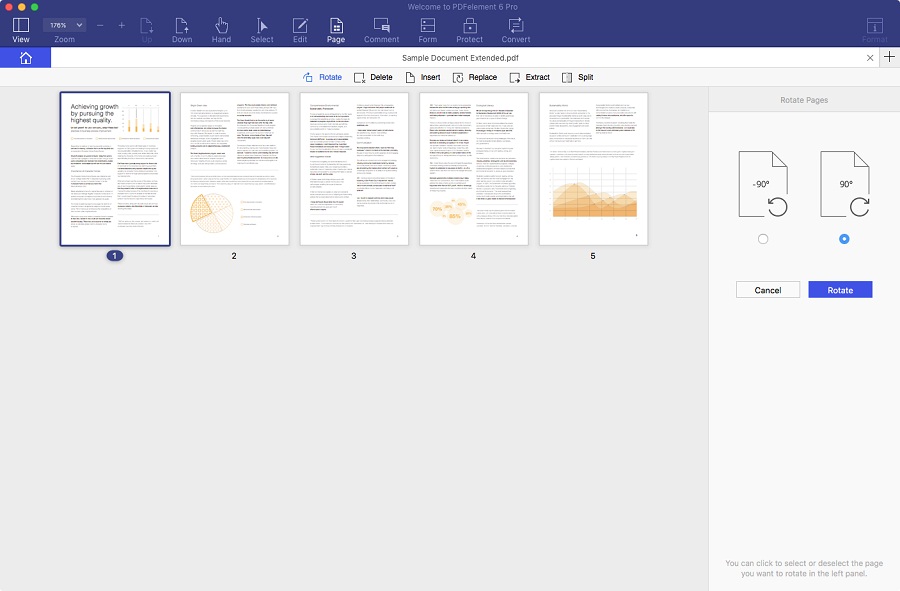Click the Rotate button to apply rotation
Viewport: 900px width, 591px height.
[x=840, y=289]
